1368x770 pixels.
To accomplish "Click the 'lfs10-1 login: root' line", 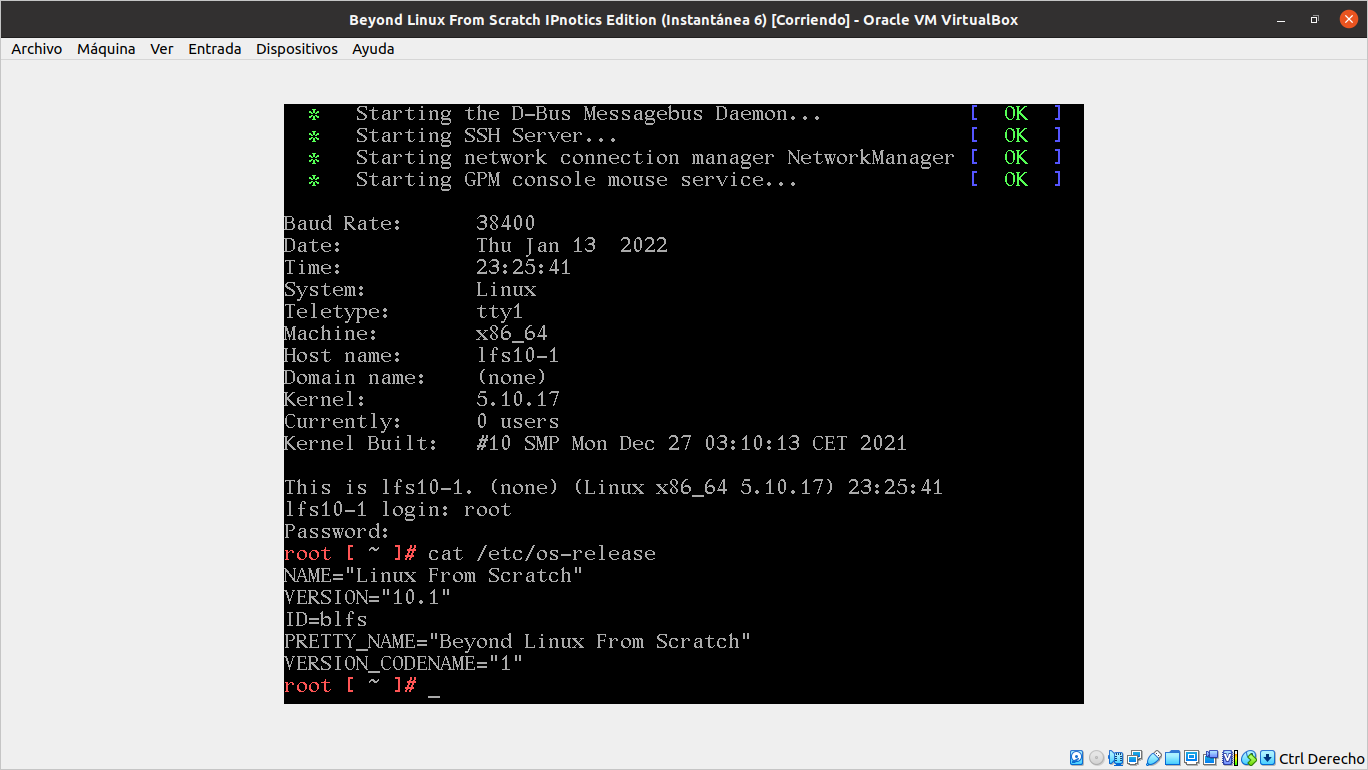I will click(x=398, y=510).
